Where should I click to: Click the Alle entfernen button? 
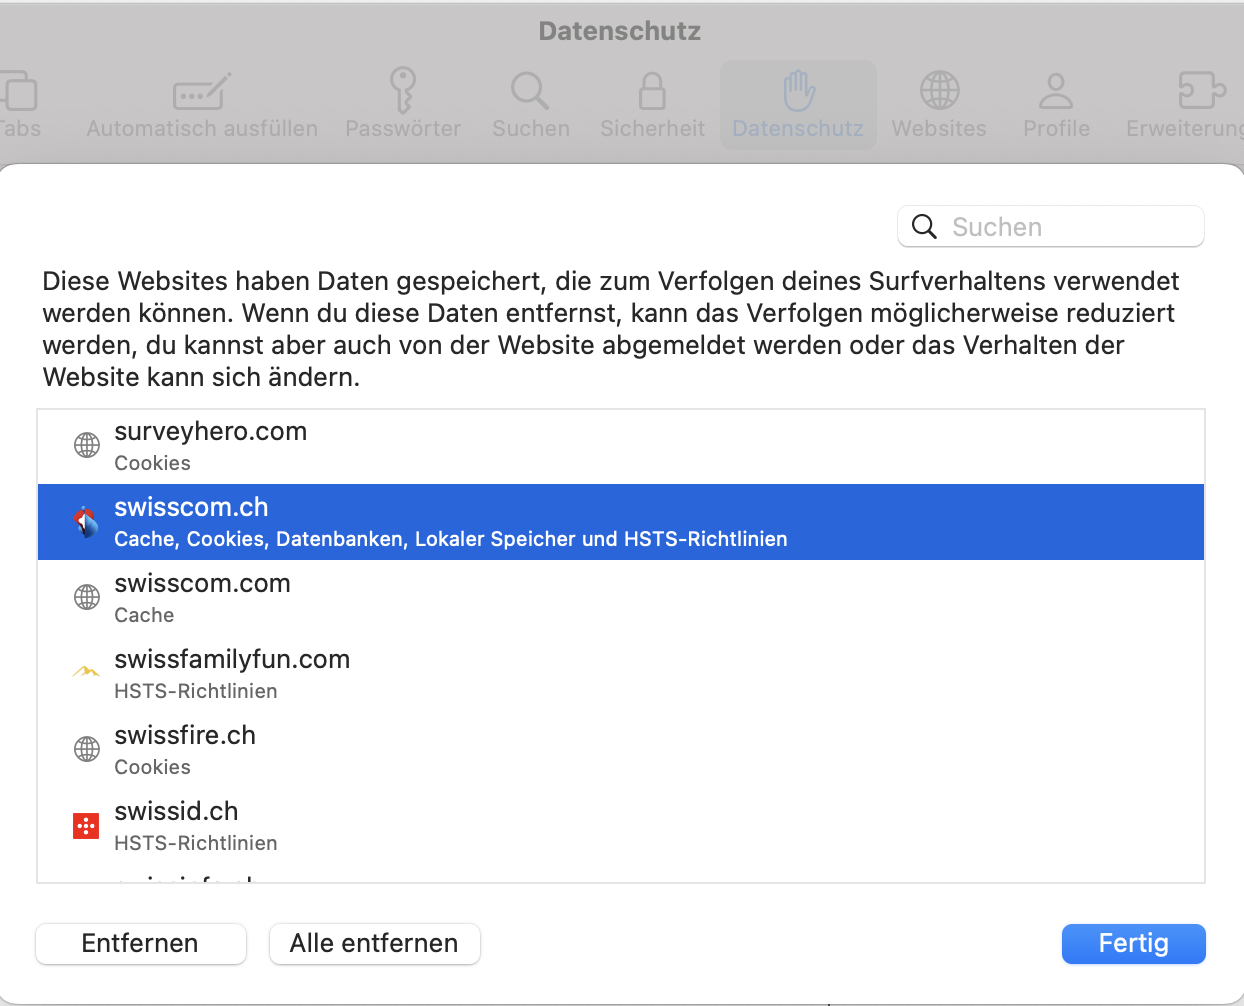click(x=375, y=944)
